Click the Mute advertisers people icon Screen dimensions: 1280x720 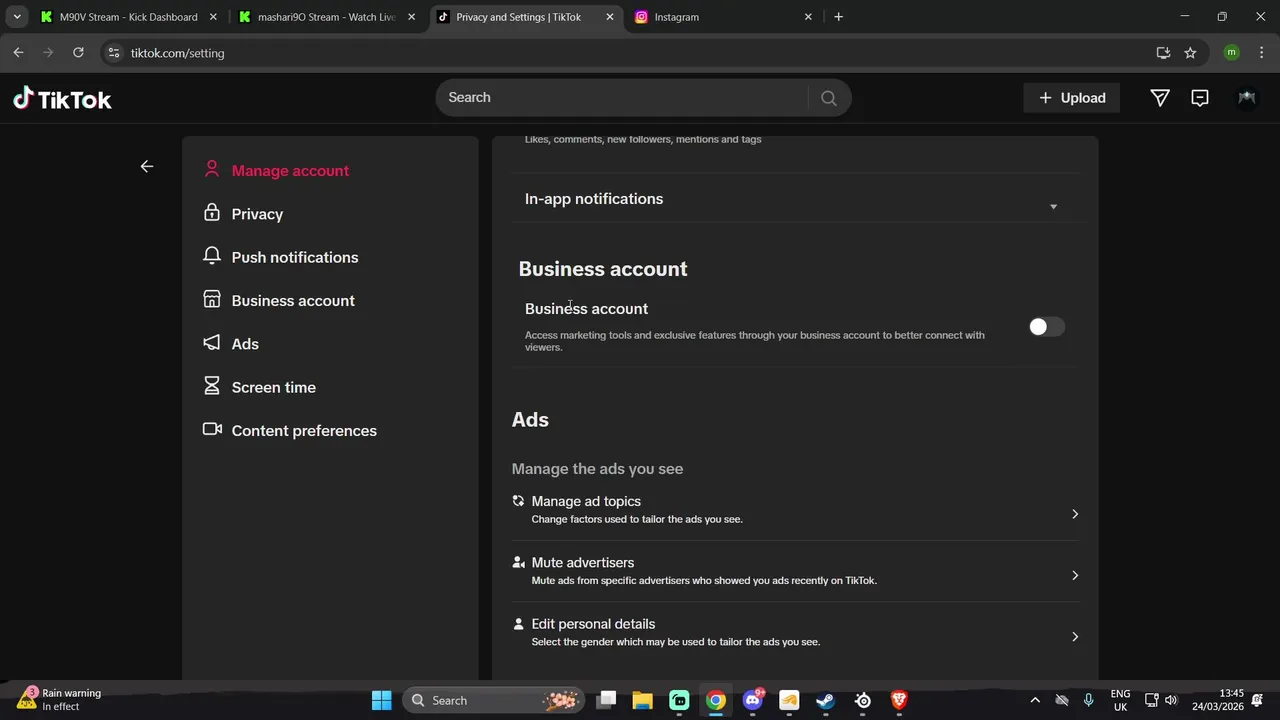(x=518, y=562)
